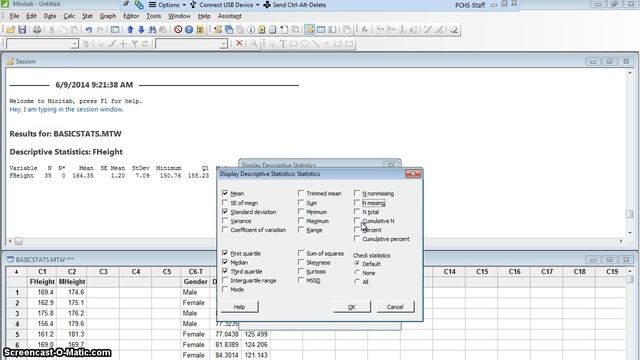Check the SE of mean checkbox
This screenshot has height=360, width=640.
point(225,202)
